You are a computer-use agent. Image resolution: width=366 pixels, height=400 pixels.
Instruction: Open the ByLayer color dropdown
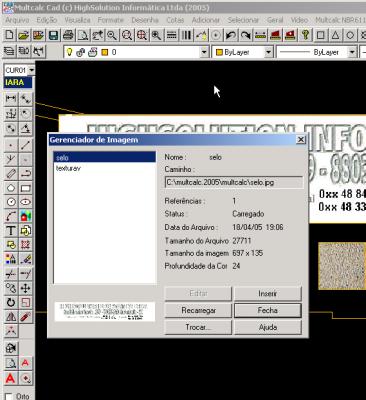(x=268, y=52)
